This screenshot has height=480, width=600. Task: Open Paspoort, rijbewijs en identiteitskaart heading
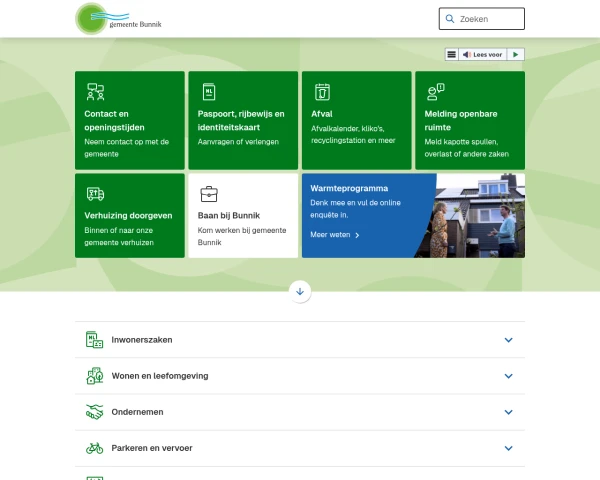241,121
